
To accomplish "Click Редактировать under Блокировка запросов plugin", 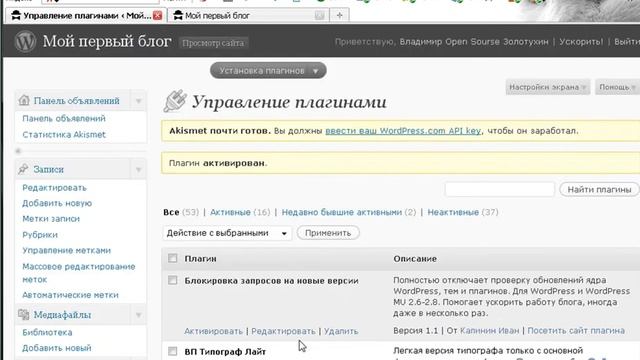I will click(x=283, y=331).
